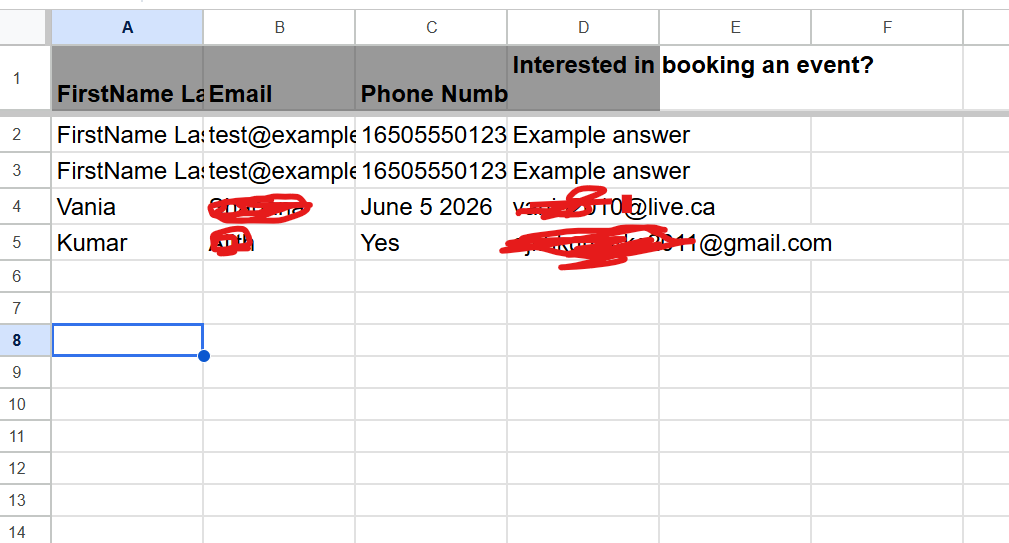Select column C header
The image size is (1009, 543).
click(x=431, y=28)
